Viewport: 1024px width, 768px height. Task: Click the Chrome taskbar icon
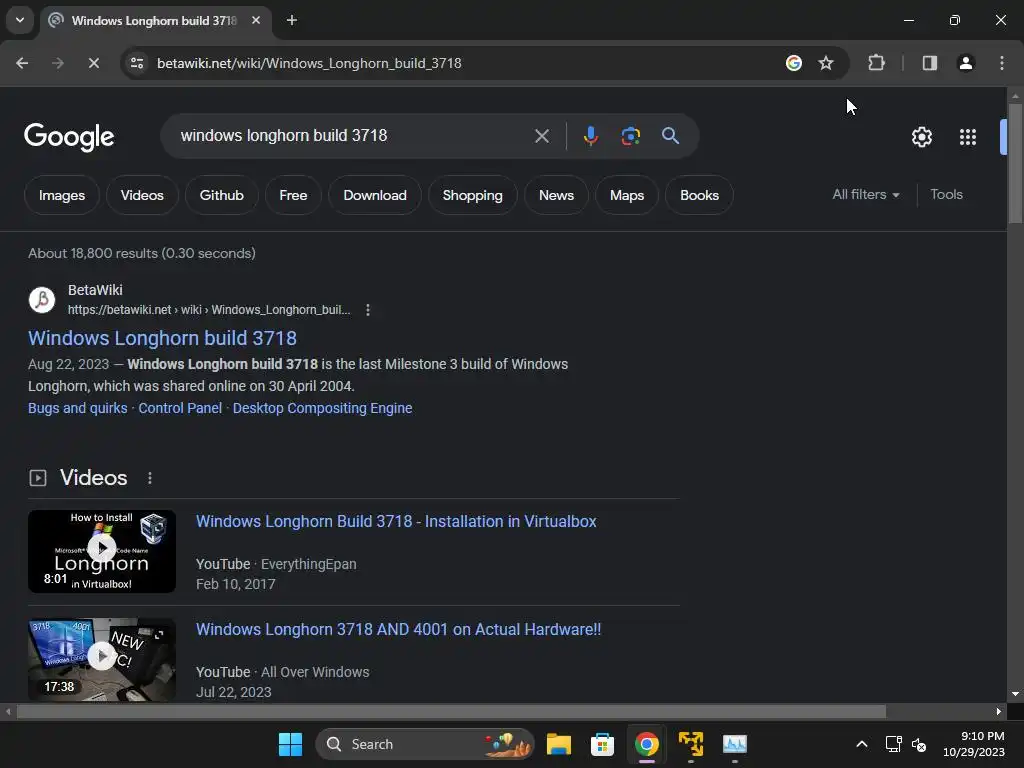click(x=647, y=744)
